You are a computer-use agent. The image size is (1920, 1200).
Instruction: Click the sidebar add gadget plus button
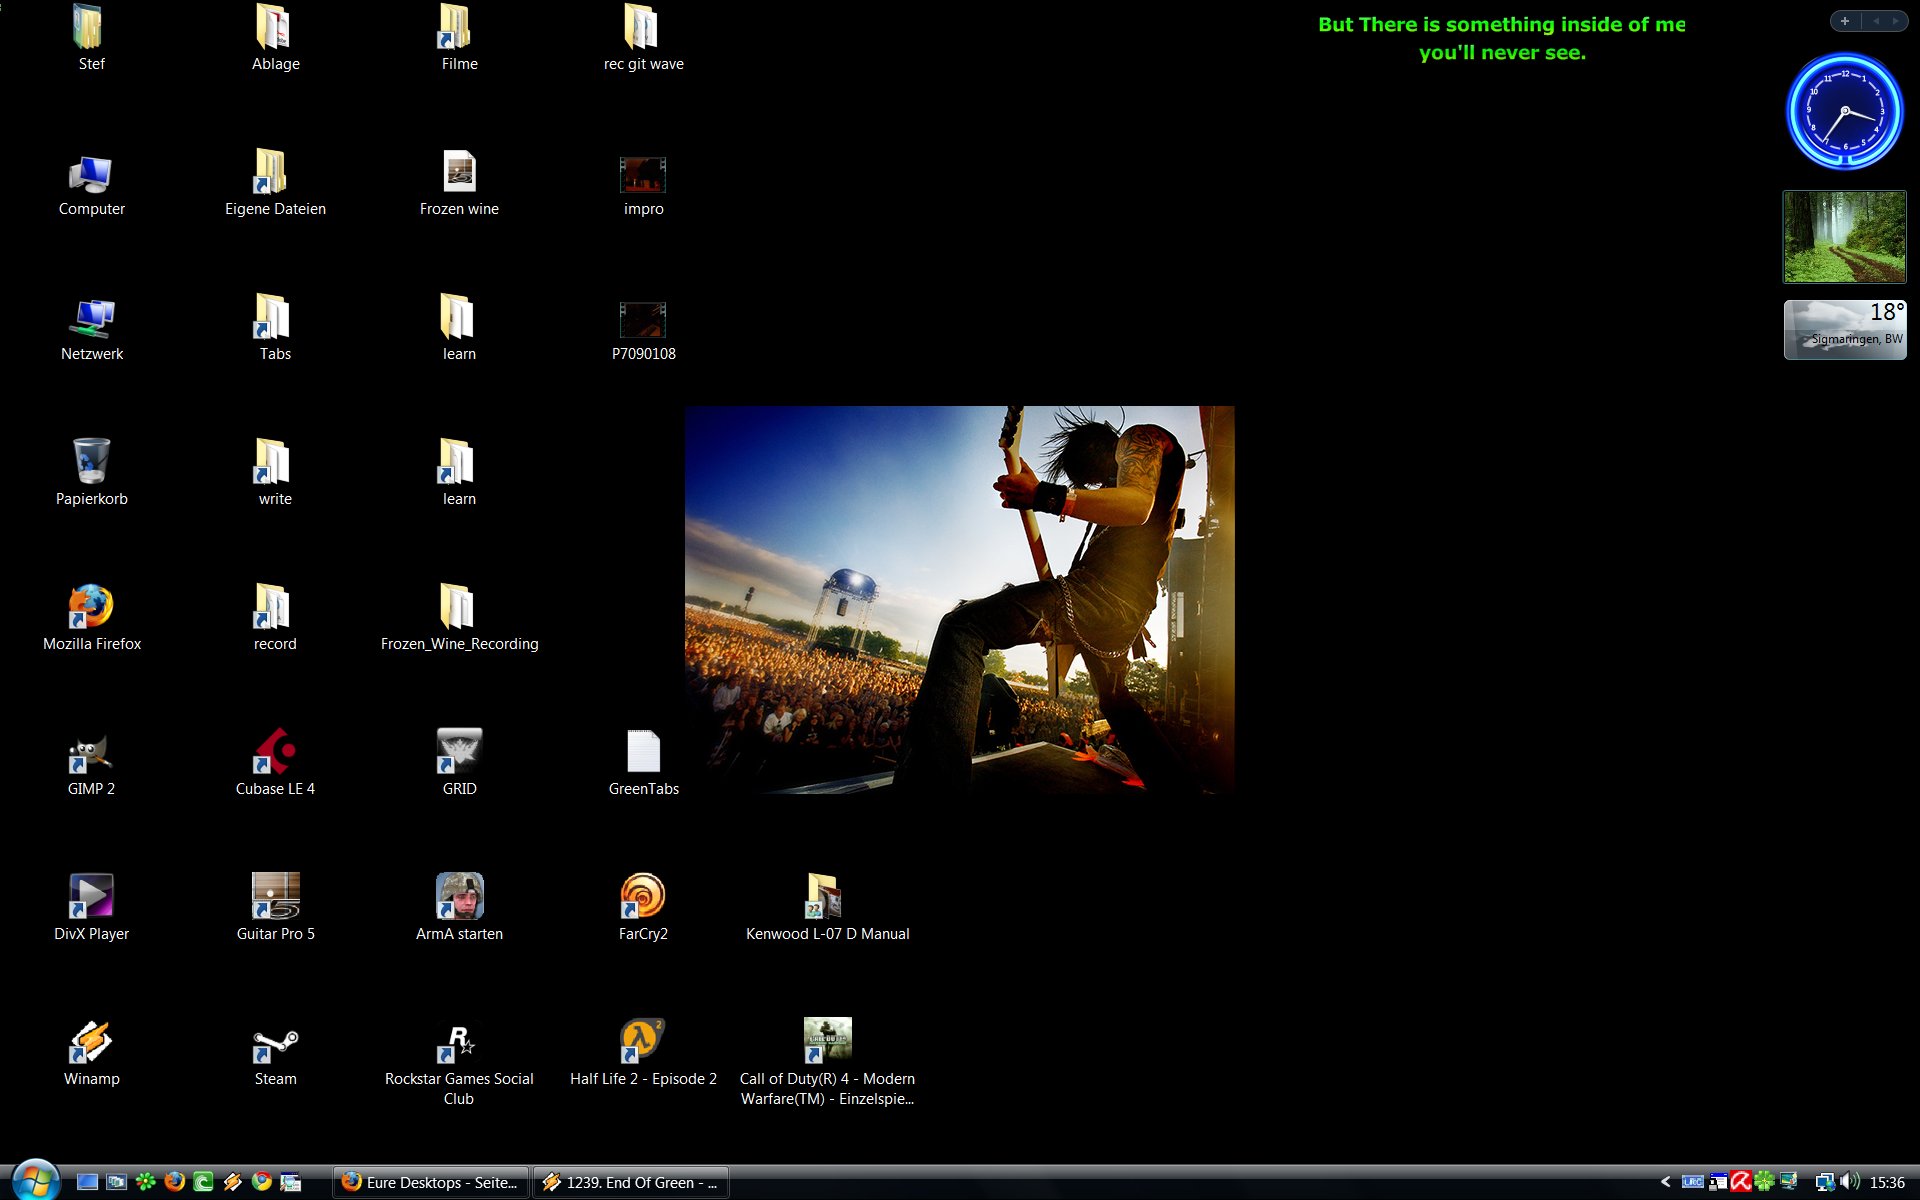[x=1844, y=21]
